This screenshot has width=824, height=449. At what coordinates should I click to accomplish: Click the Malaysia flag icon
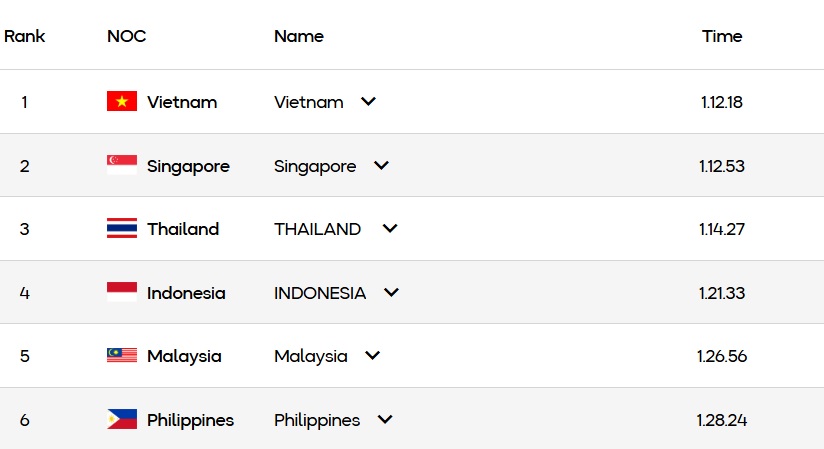[122, 356]
